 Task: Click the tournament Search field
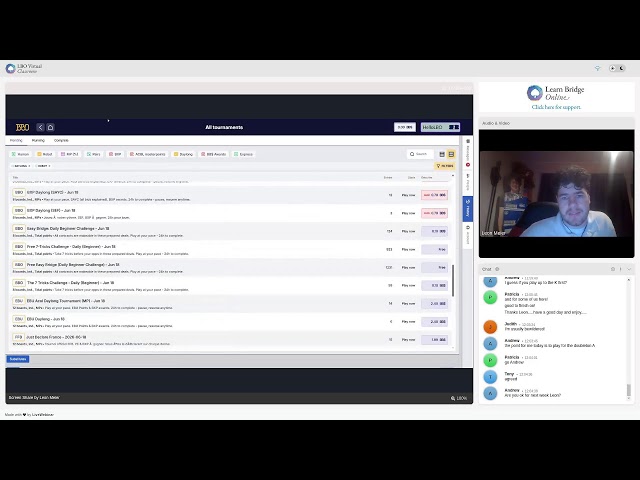coord(420,154)
